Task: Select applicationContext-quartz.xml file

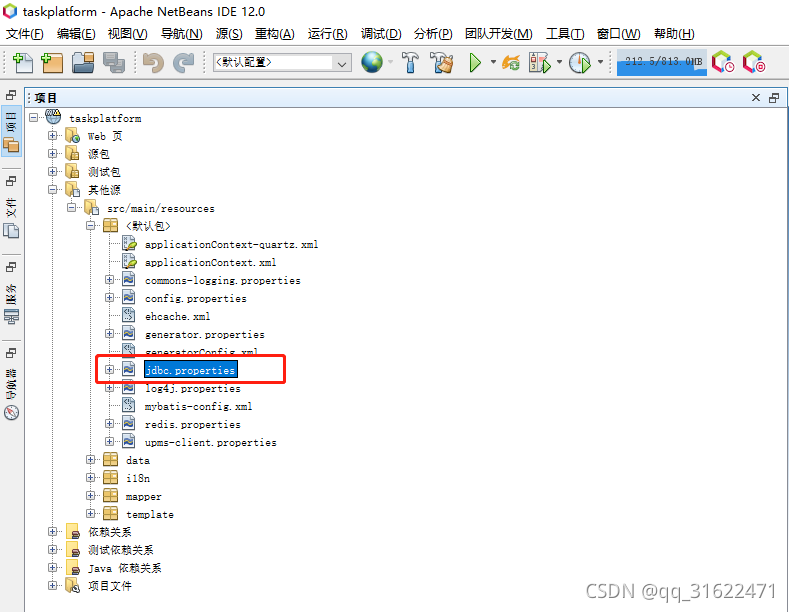Action: (x=231, y=245)
